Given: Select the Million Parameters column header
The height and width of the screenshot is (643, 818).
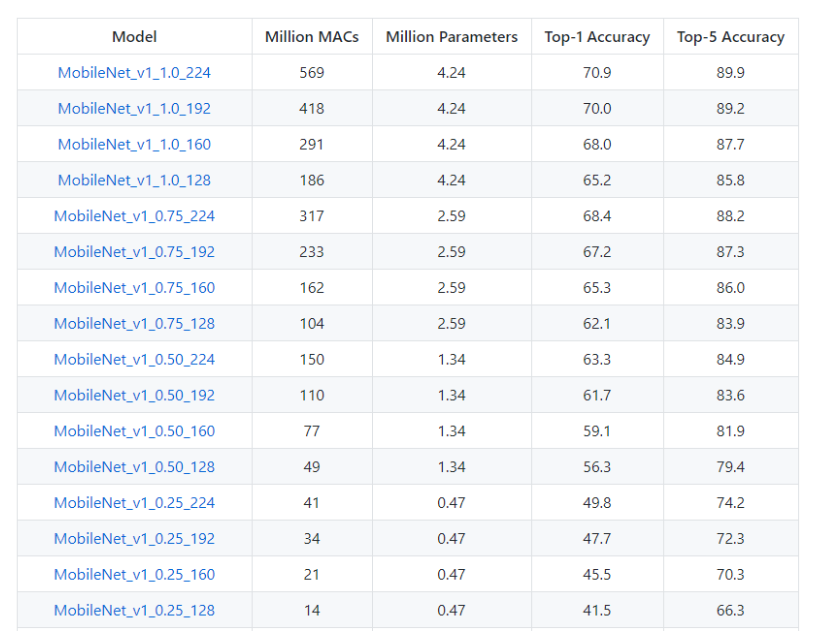Looking at the screenshot, I should (451, 37).
